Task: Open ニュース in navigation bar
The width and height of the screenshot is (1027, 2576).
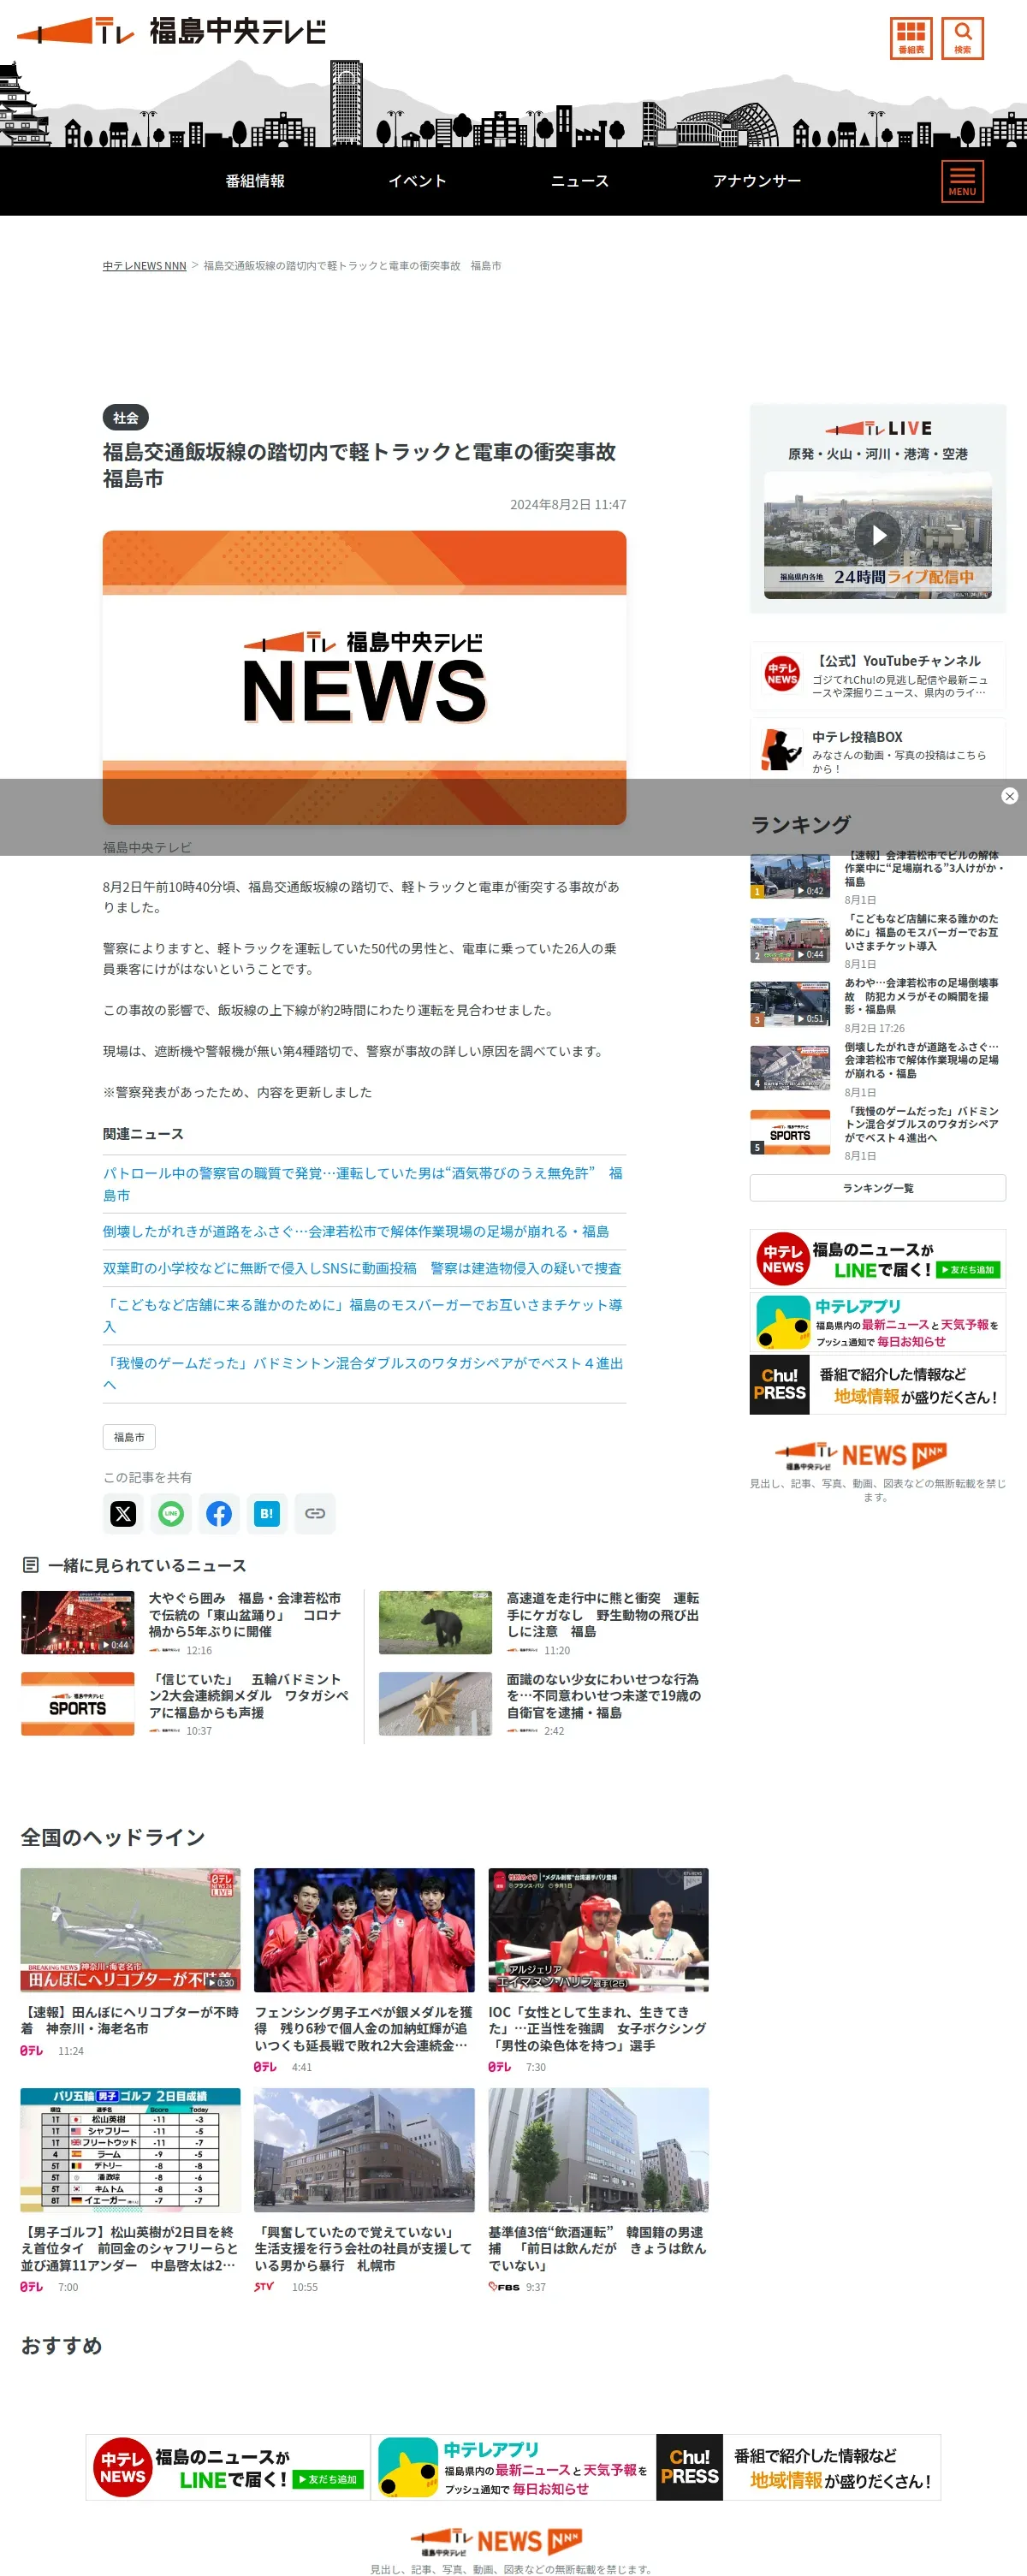Action: point(580,181)
